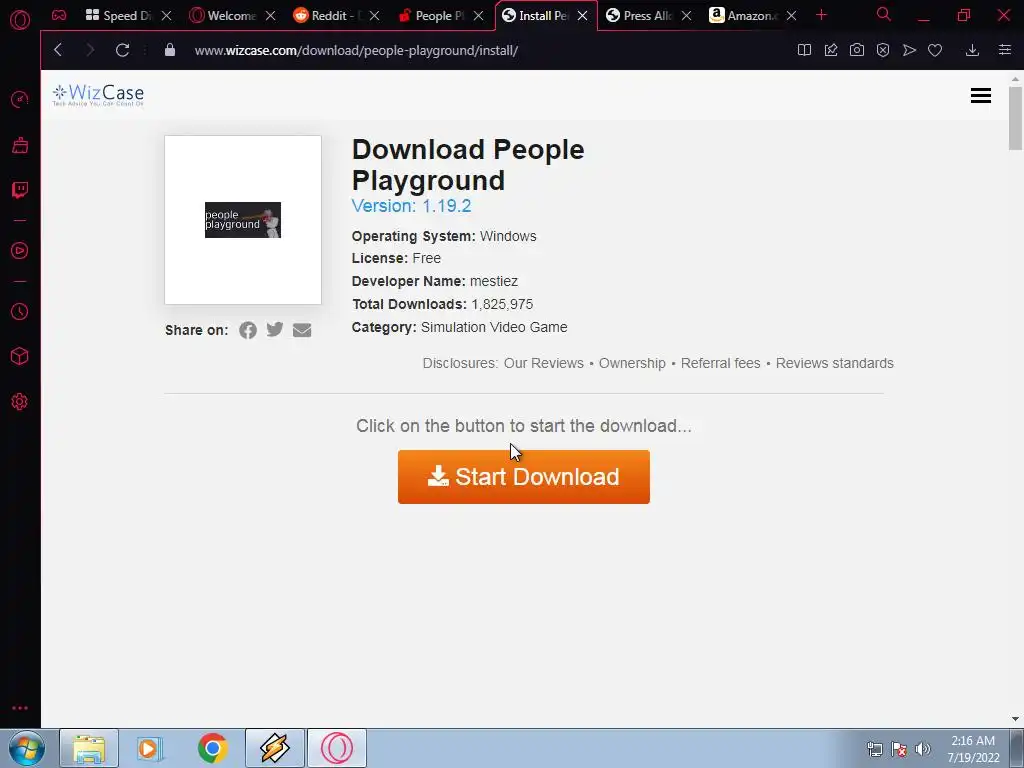Open History clock icon in sidebar
Image resolution: width=1024 pixels, height=768 pixels.
pos(20,312)
